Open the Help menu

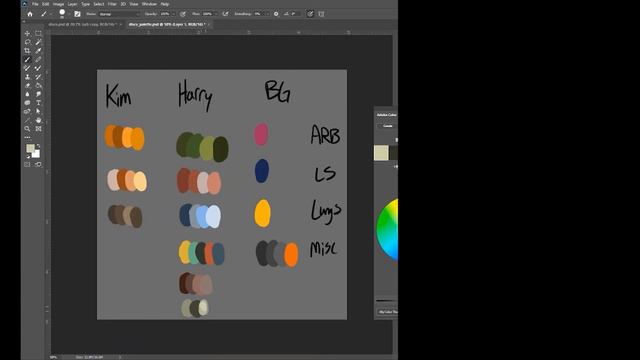(164, 4)
